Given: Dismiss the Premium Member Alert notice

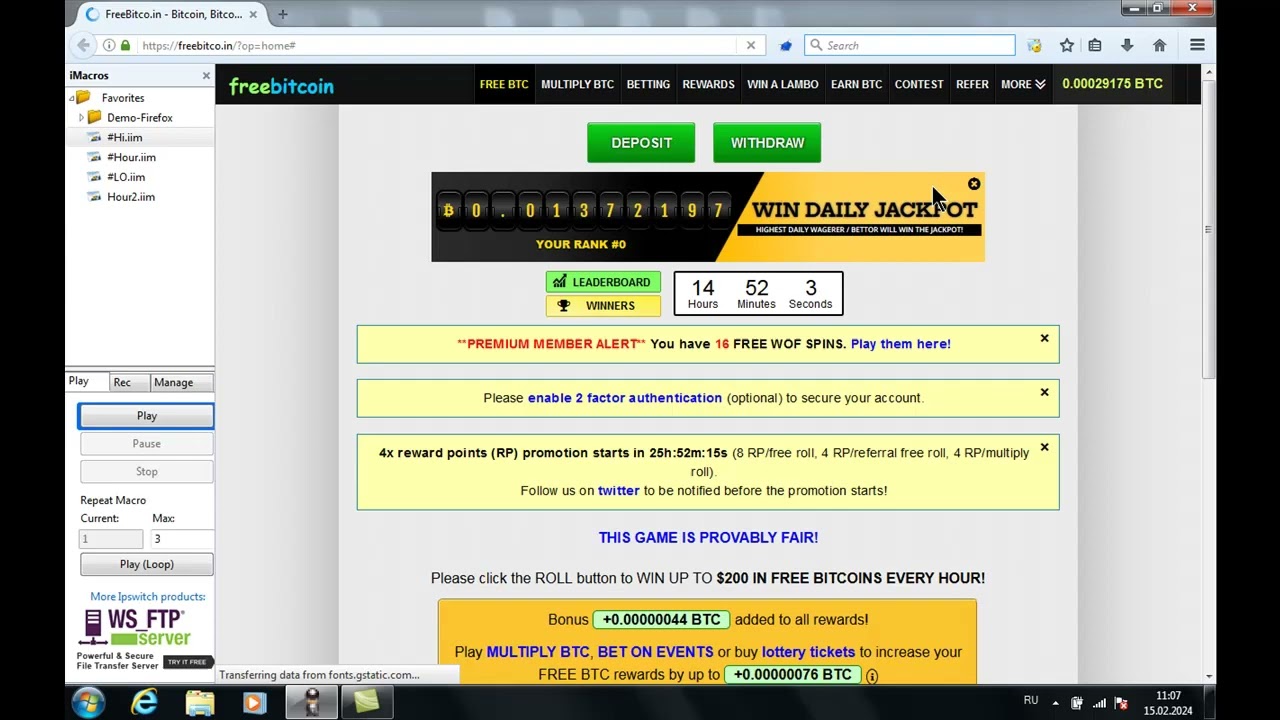Looking at the screenshot, I should [1044, 338].
